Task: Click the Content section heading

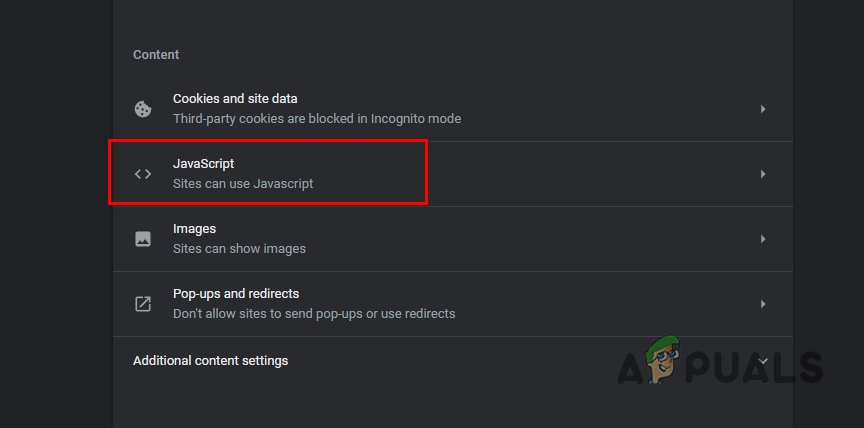Action: [x=156, y=54]
